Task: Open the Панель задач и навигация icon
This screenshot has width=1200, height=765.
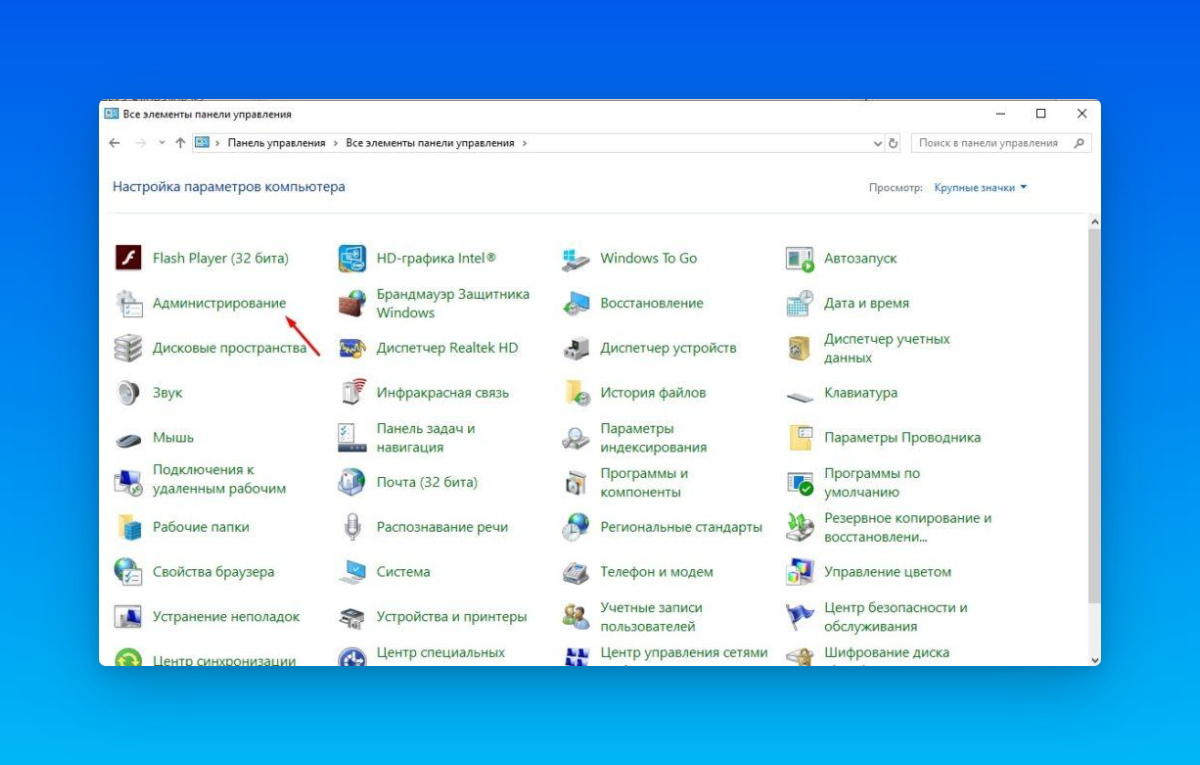Action: point(352,438)
